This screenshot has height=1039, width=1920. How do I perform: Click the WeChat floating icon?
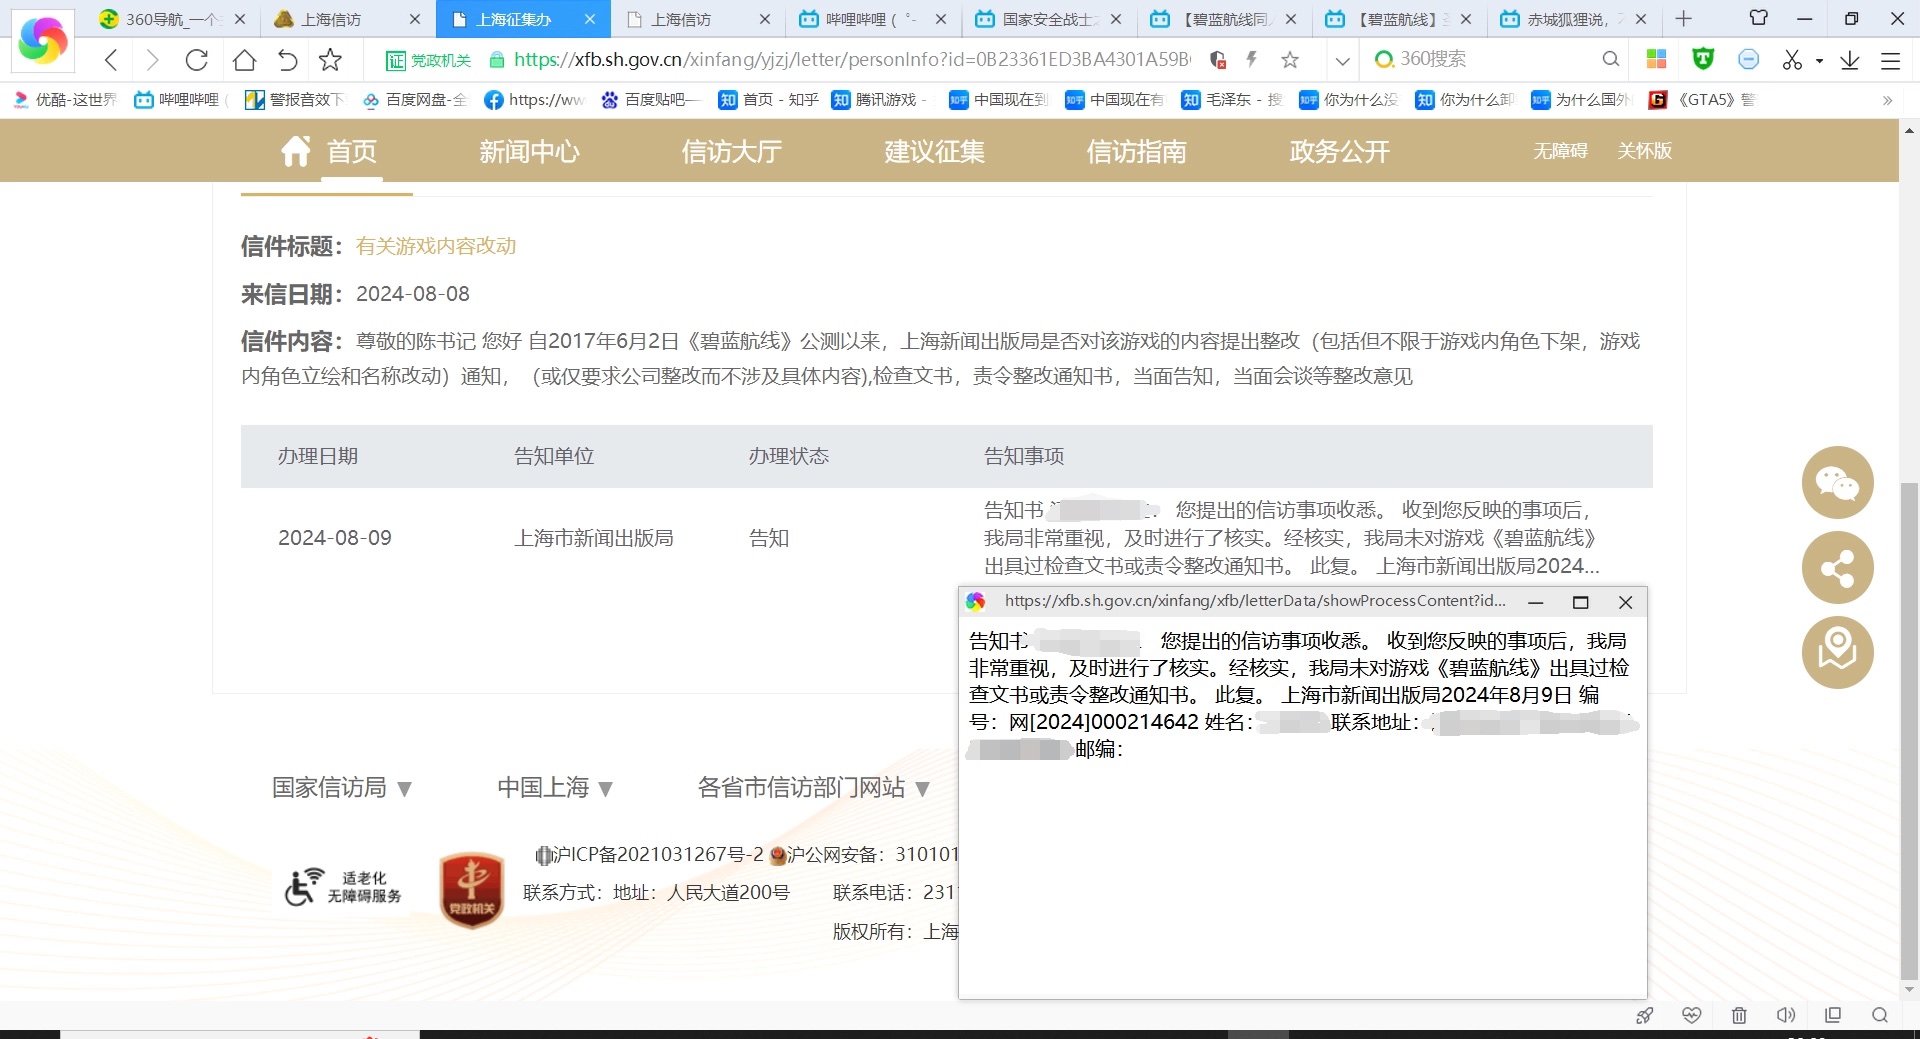pos(1837,483)
